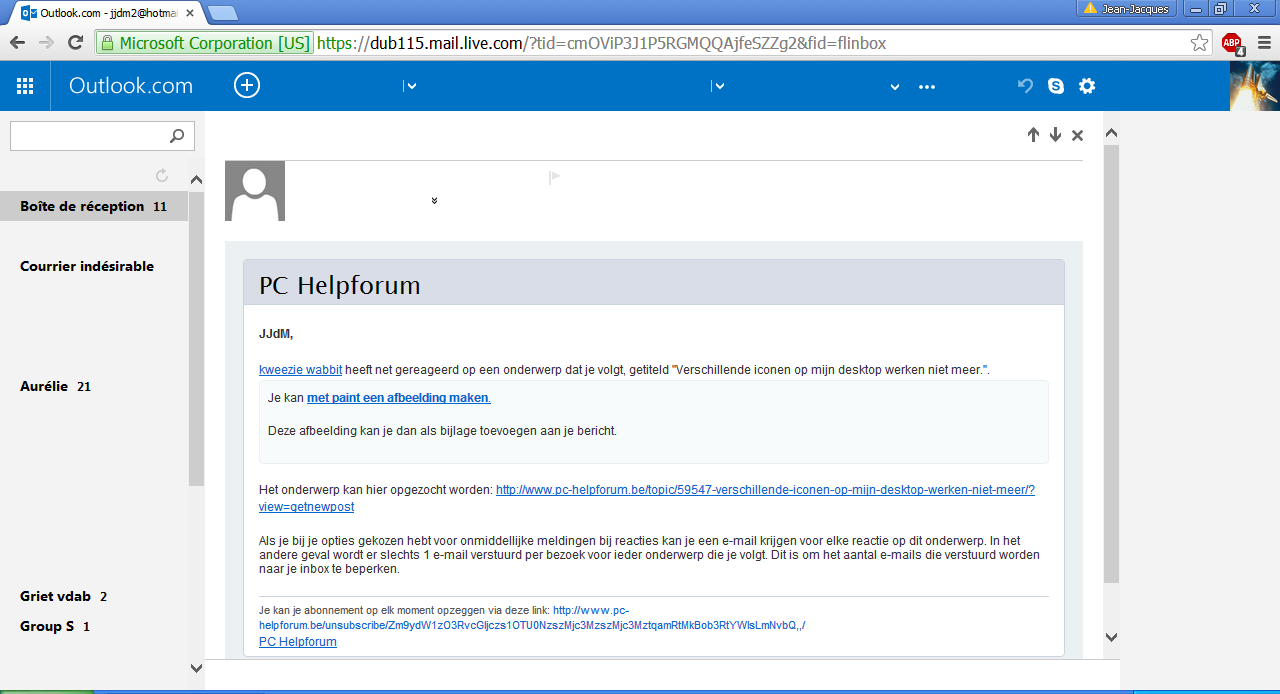Go to next message with down arrow

[1055, 135]
